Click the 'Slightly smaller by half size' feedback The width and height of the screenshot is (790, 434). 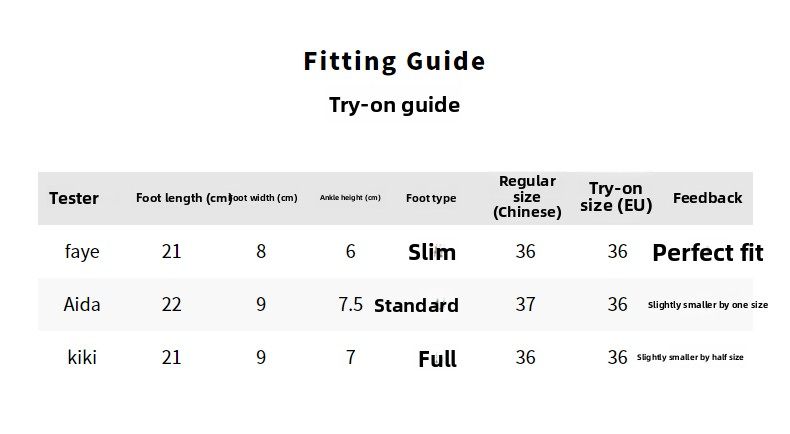[690, 357]
